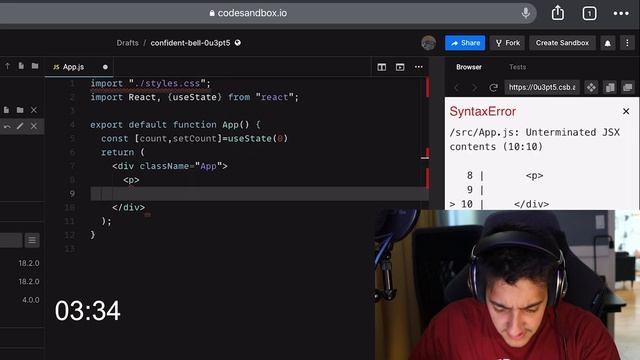Viewport: 640px width, 360px height.
Task: Click the file icon in the folder row
Action: click(7, 110)
